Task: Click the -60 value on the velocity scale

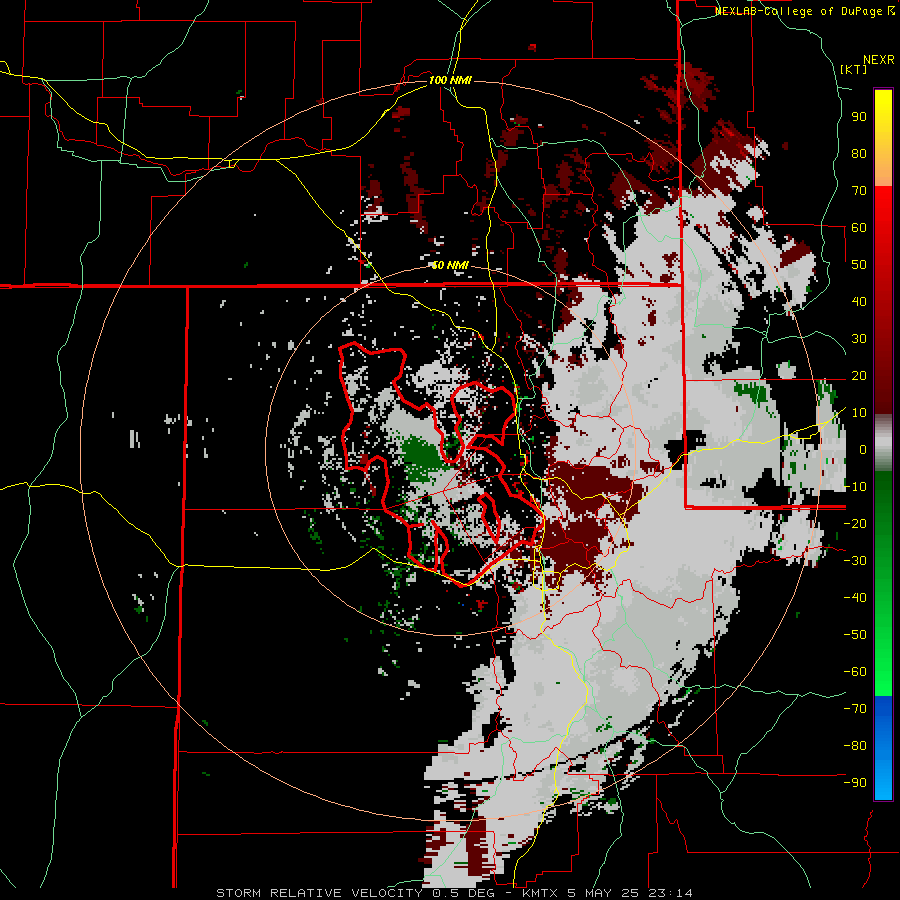Action: coord(855,672)
